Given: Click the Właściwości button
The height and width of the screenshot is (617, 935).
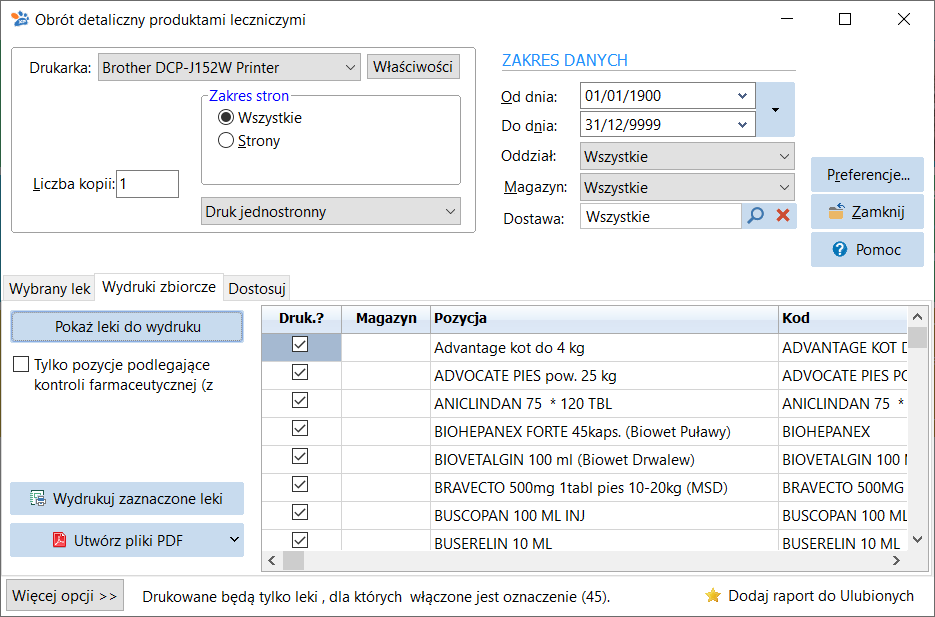Looking at the screenshot, I should [x=413, y=67].
